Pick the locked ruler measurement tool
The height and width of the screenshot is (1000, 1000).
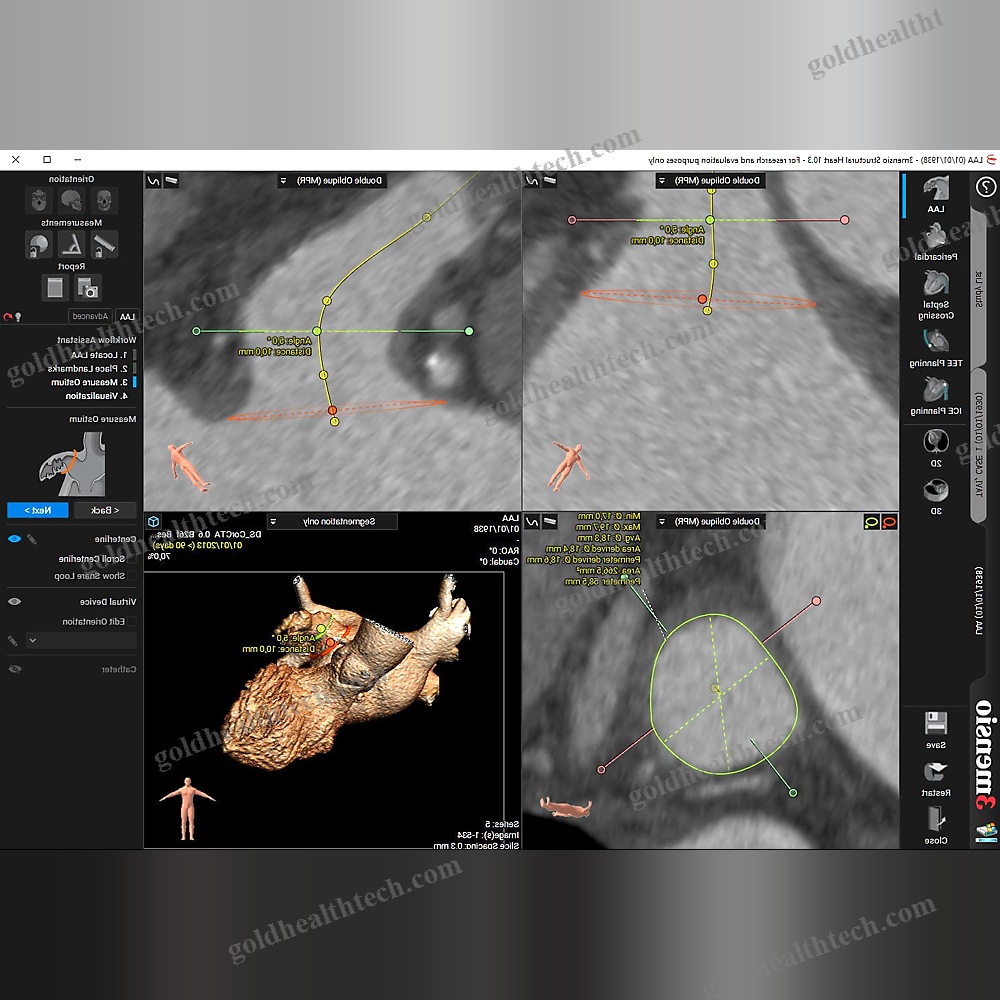point(105,244)
